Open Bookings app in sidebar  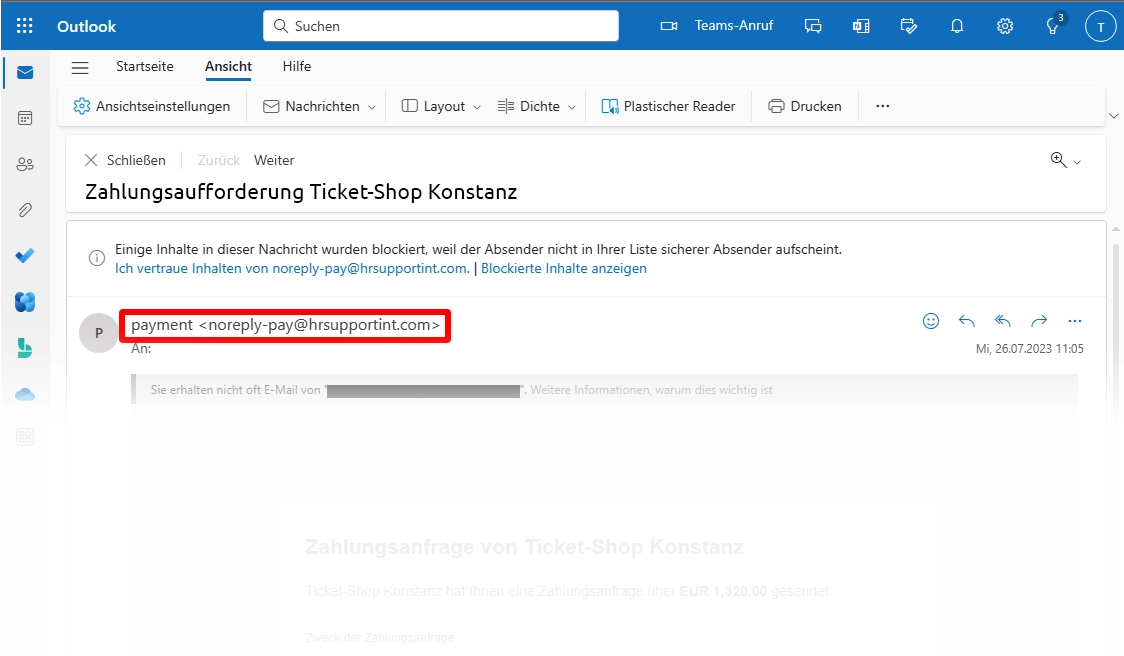25,348
